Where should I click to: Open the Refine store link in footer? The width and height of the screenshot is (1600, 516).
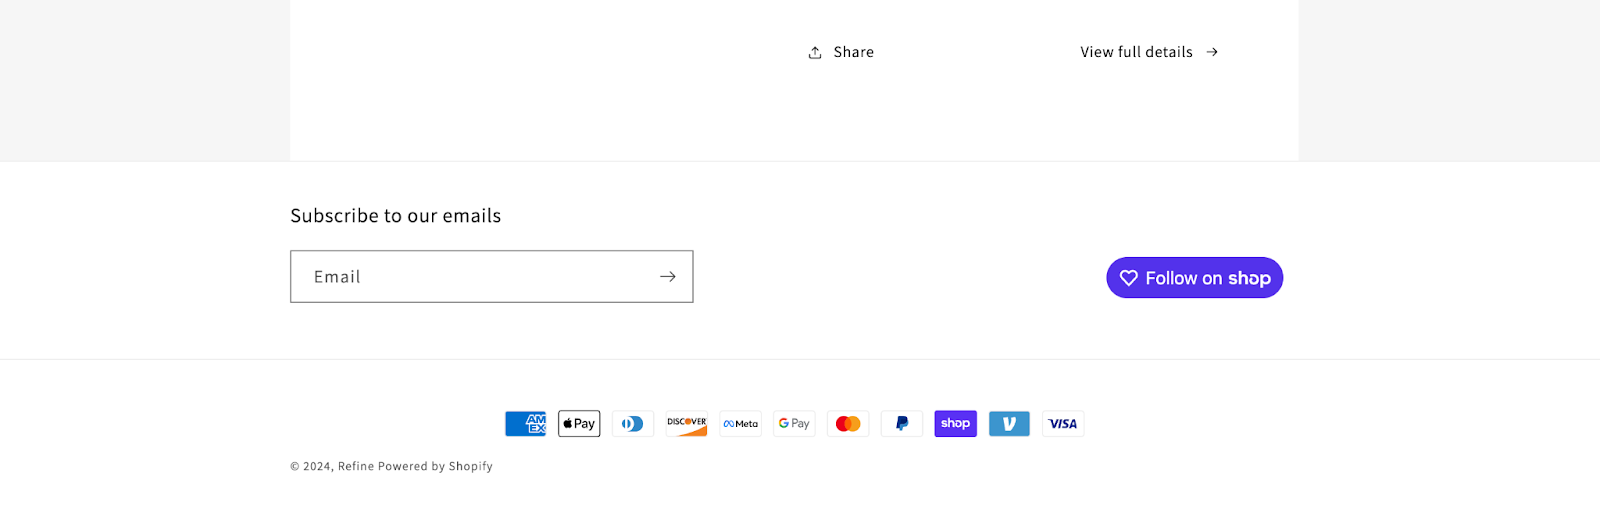coord(356,467)
